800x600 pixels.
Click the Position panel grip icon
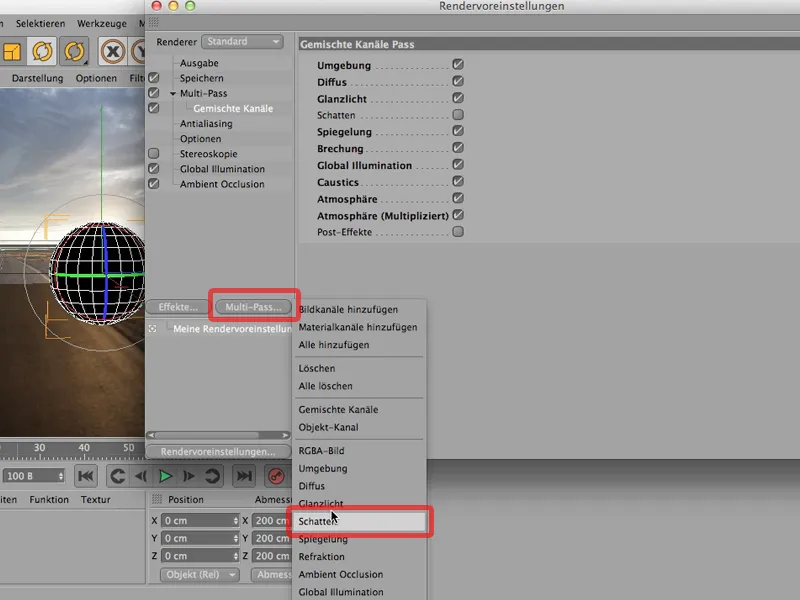pyautogui.click(x=157, y=499)
